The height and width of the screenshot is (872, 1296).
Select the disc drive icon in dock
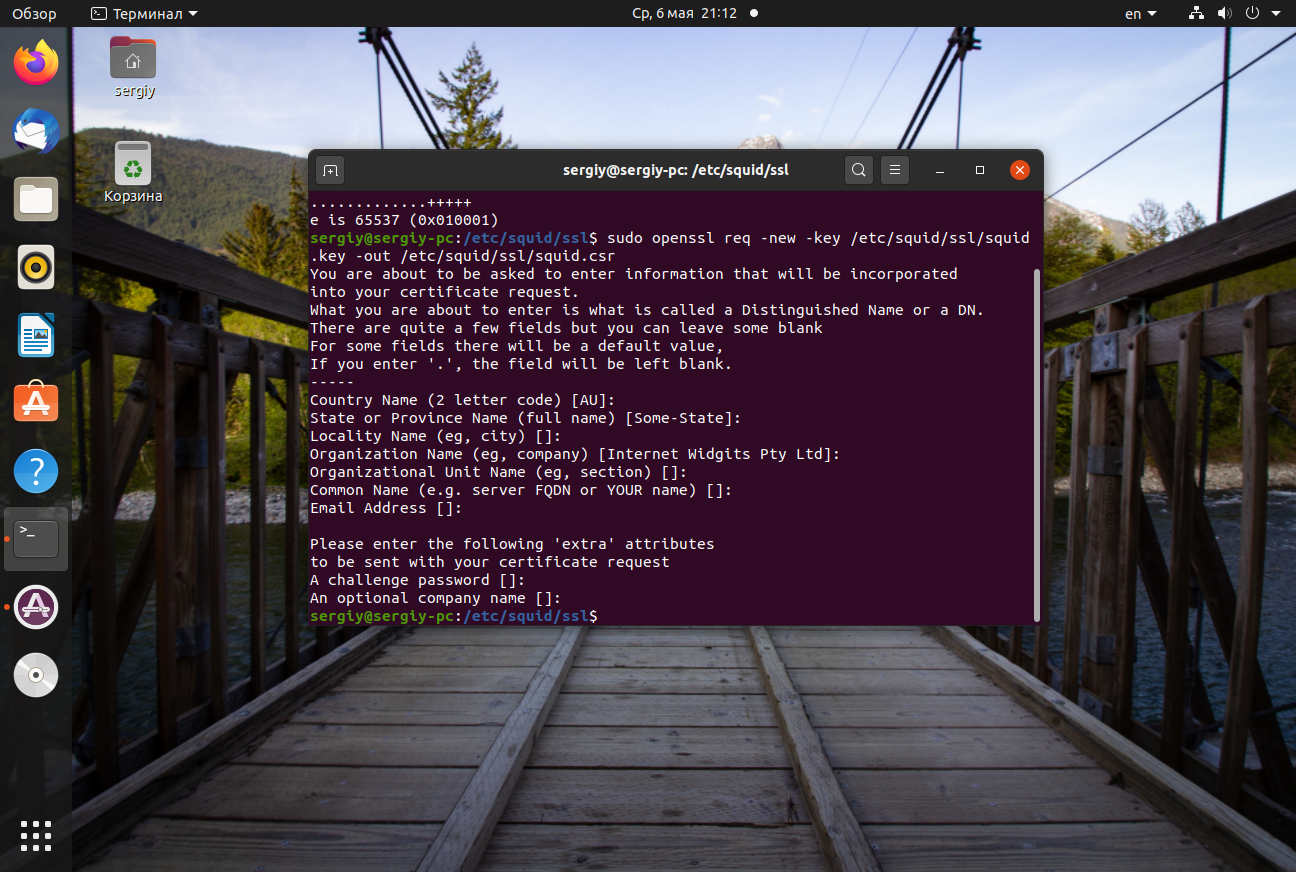pyautogui.click(x=36, y=675)
